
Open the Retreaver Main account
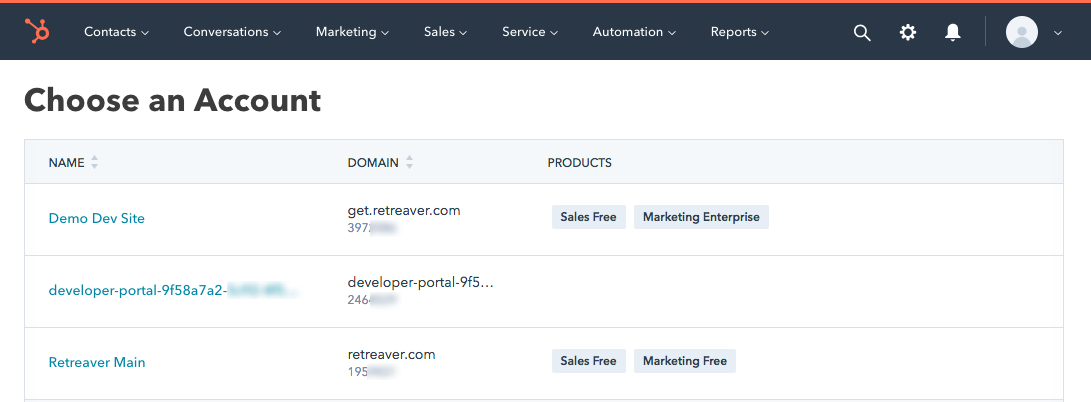click(x=97, y=362)
